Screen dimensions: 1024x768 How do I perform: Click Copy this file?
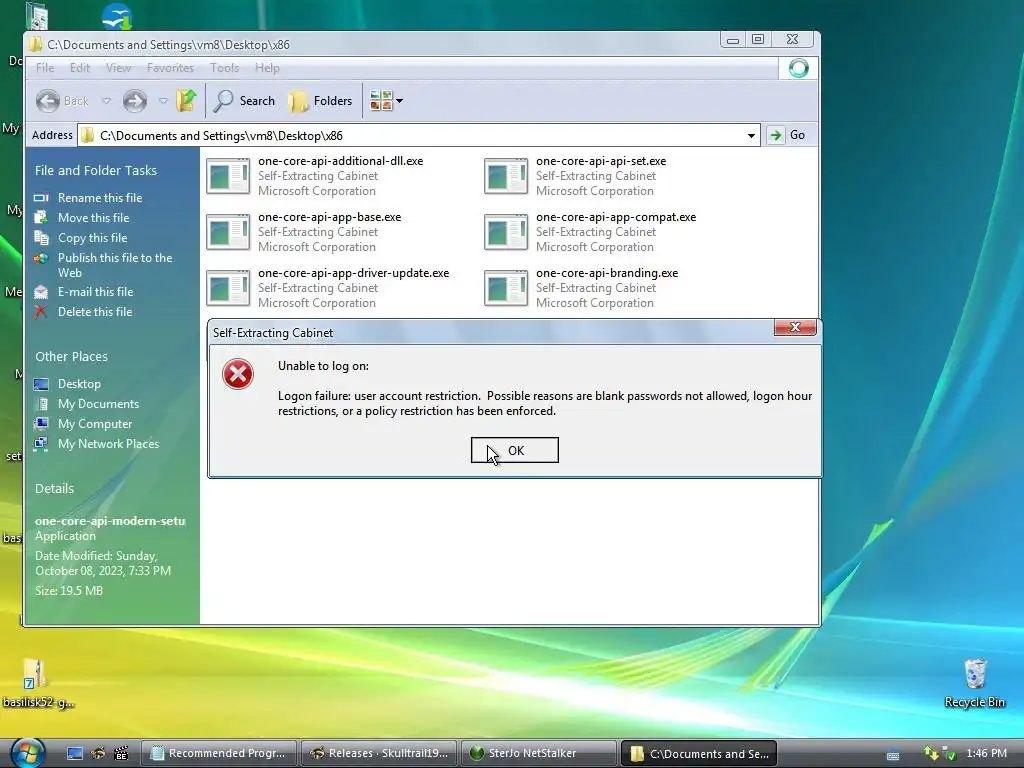[92, 238]
